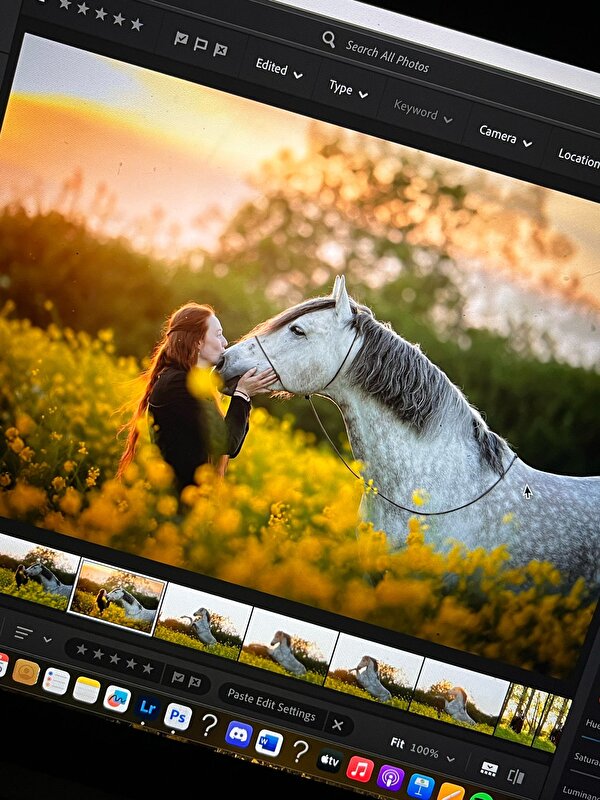
Task: Rate selected photo five stars below filmstrip
Action: pyautogui.click(x=148, y=668)
